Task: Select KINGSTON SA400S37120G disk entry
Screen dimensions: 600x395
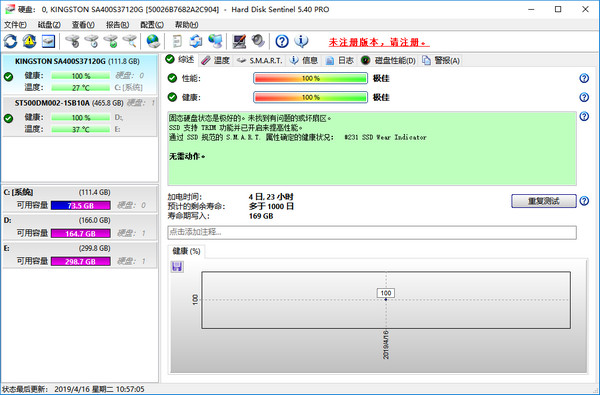Action: [80, 74]
